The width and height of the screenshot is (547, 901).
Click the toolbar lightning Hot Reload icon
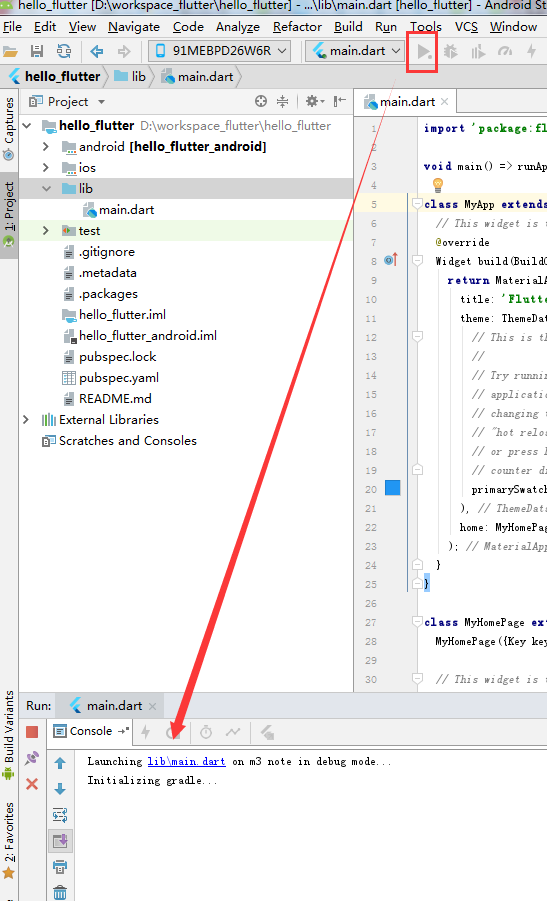coord(531,52)
